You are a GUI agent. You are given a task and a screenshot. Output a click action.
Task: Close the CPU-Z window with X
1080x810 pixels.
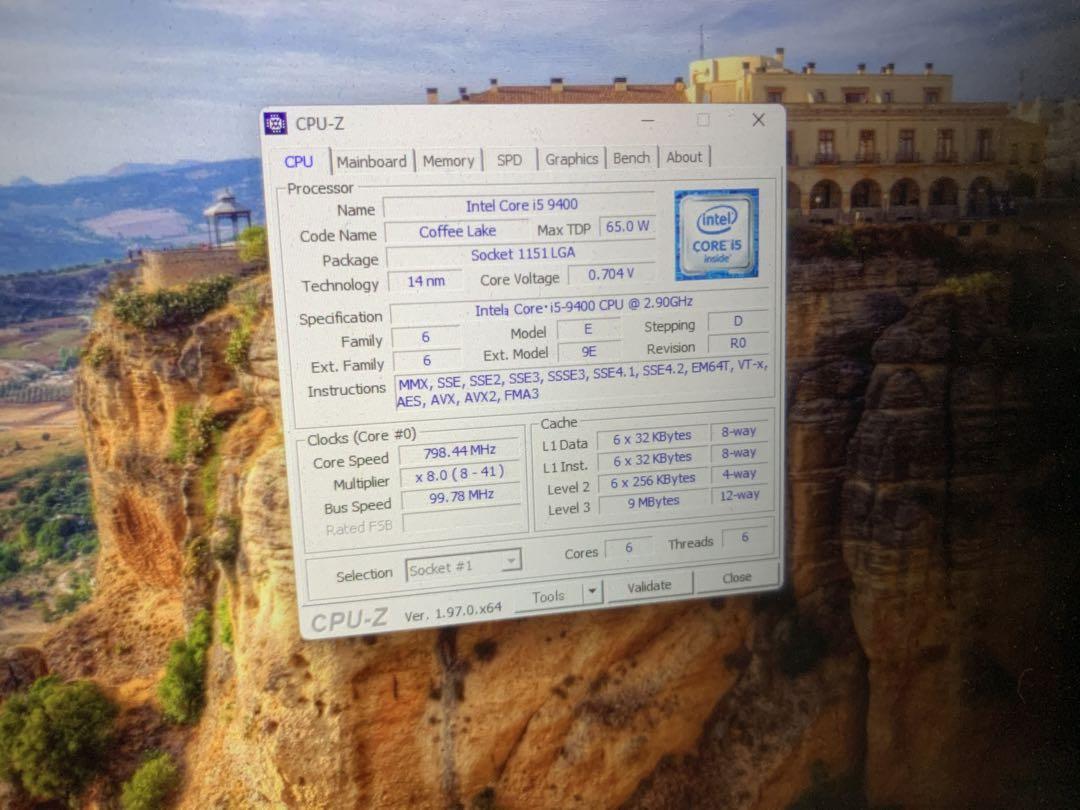coord(758,120)
